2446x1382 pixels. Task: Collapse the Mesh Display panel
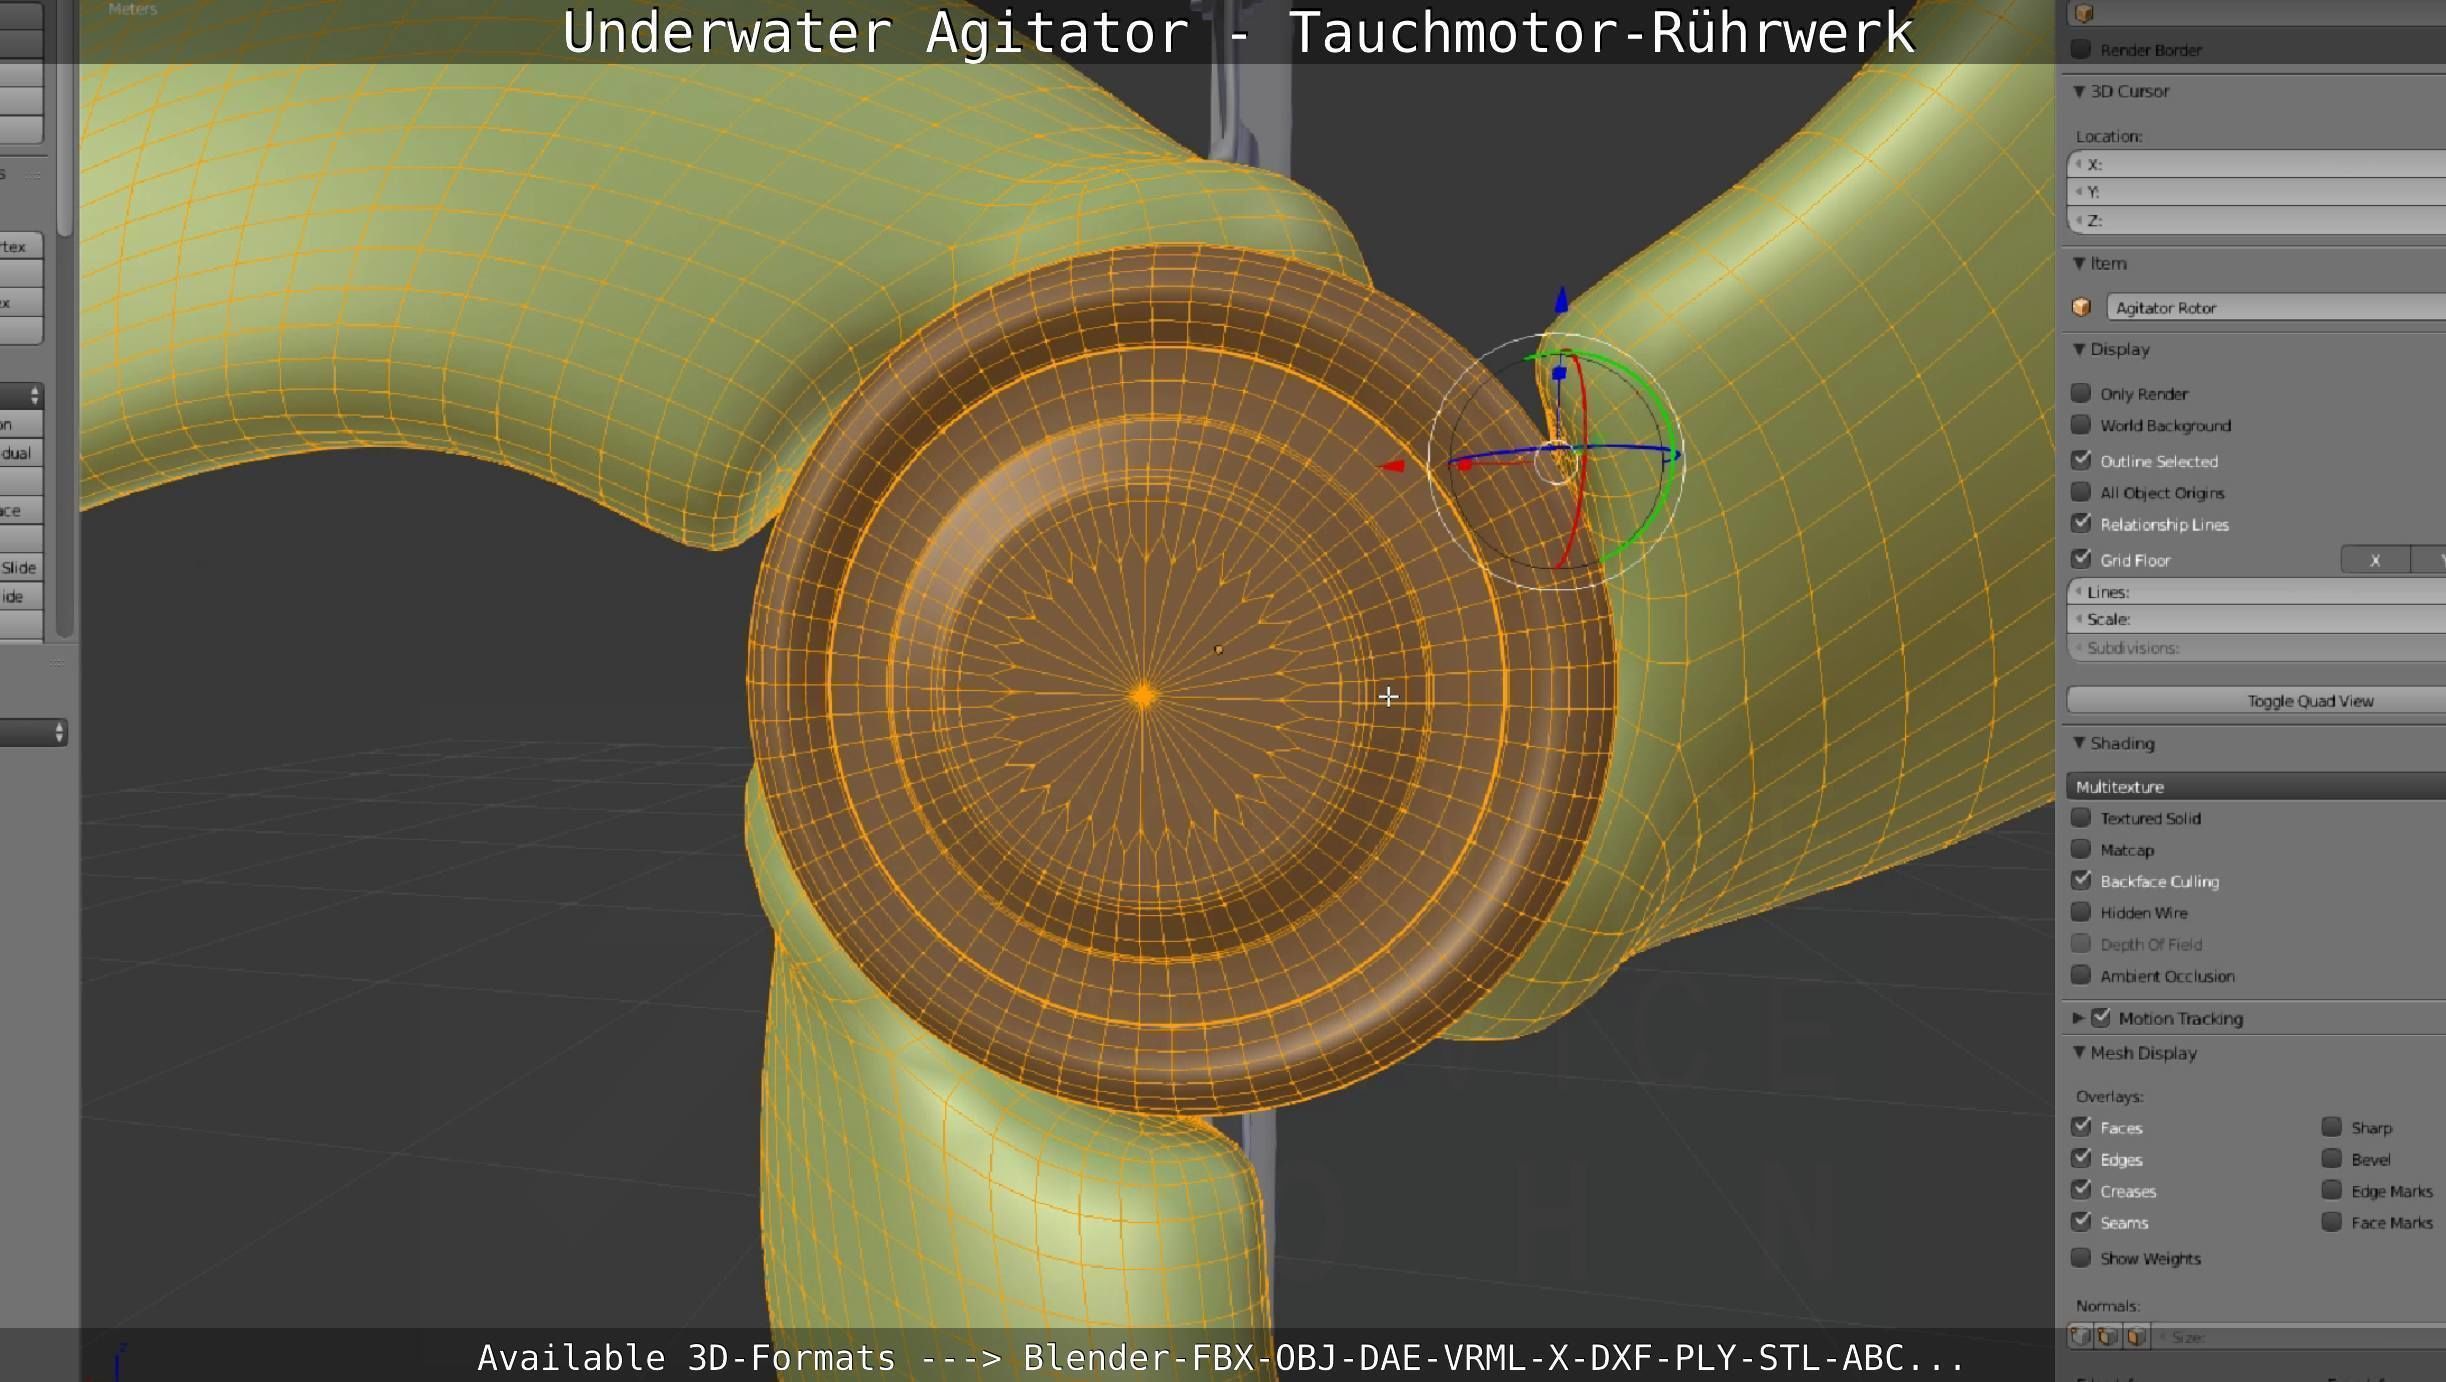click(2079, 1052)
